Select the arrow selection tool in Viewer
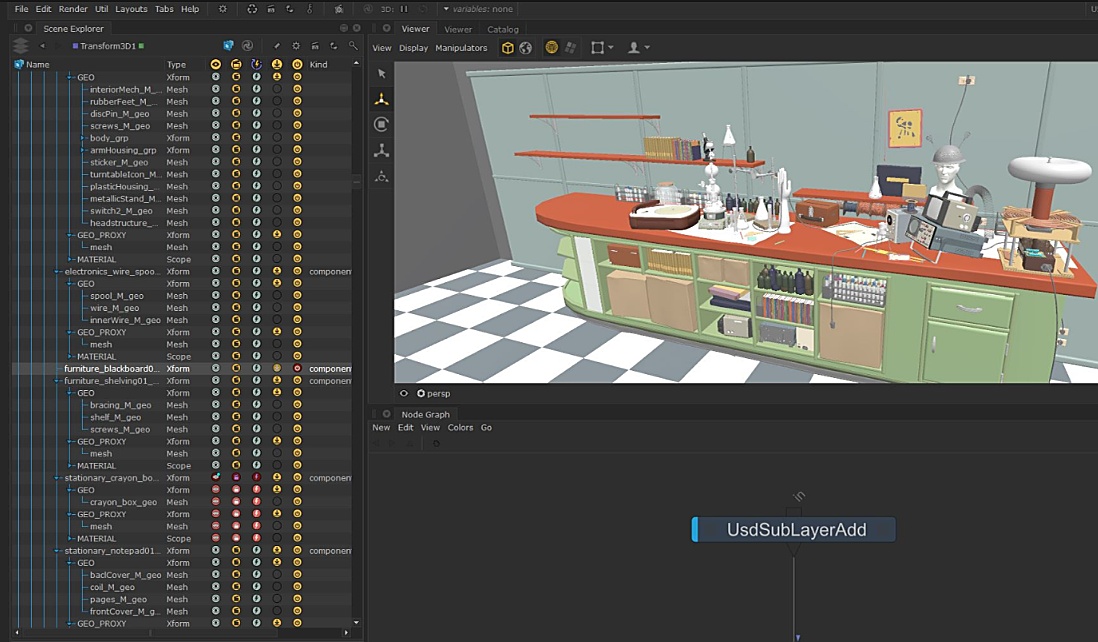 pos(382,74)
